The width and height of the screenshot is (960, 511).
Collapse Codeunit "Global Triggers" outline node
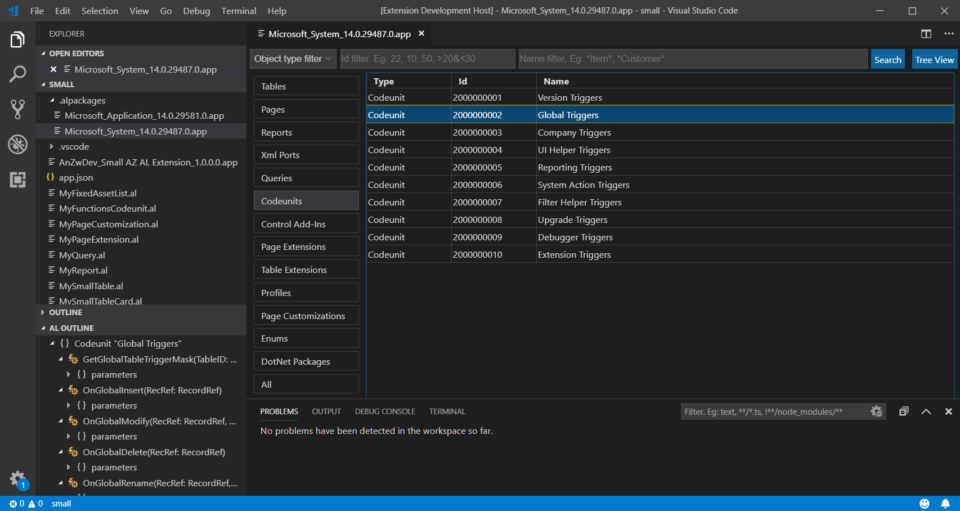52,344
